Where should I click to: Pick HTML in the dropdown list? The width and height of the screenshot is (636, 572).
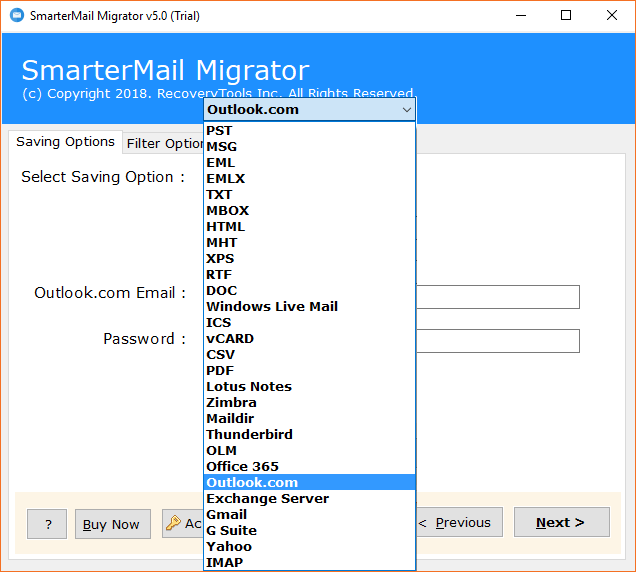309,226
